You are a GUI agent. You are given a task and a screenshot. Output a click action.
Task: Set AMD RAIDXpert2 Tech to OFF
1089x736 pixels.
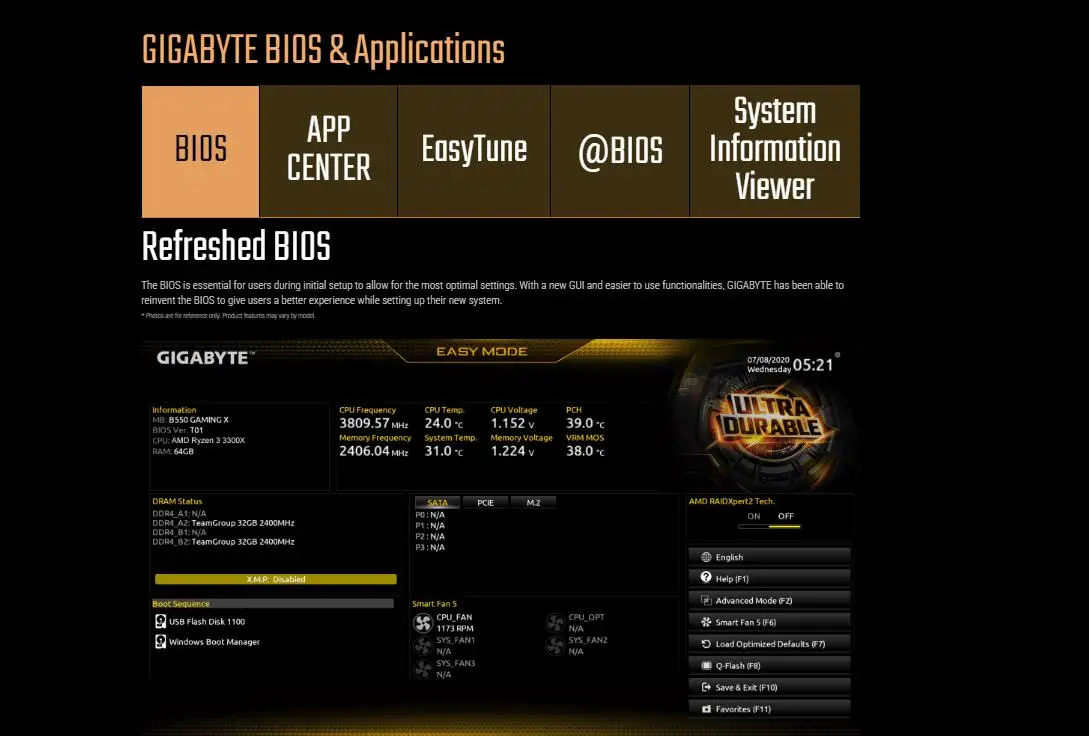tap(785, 517)
